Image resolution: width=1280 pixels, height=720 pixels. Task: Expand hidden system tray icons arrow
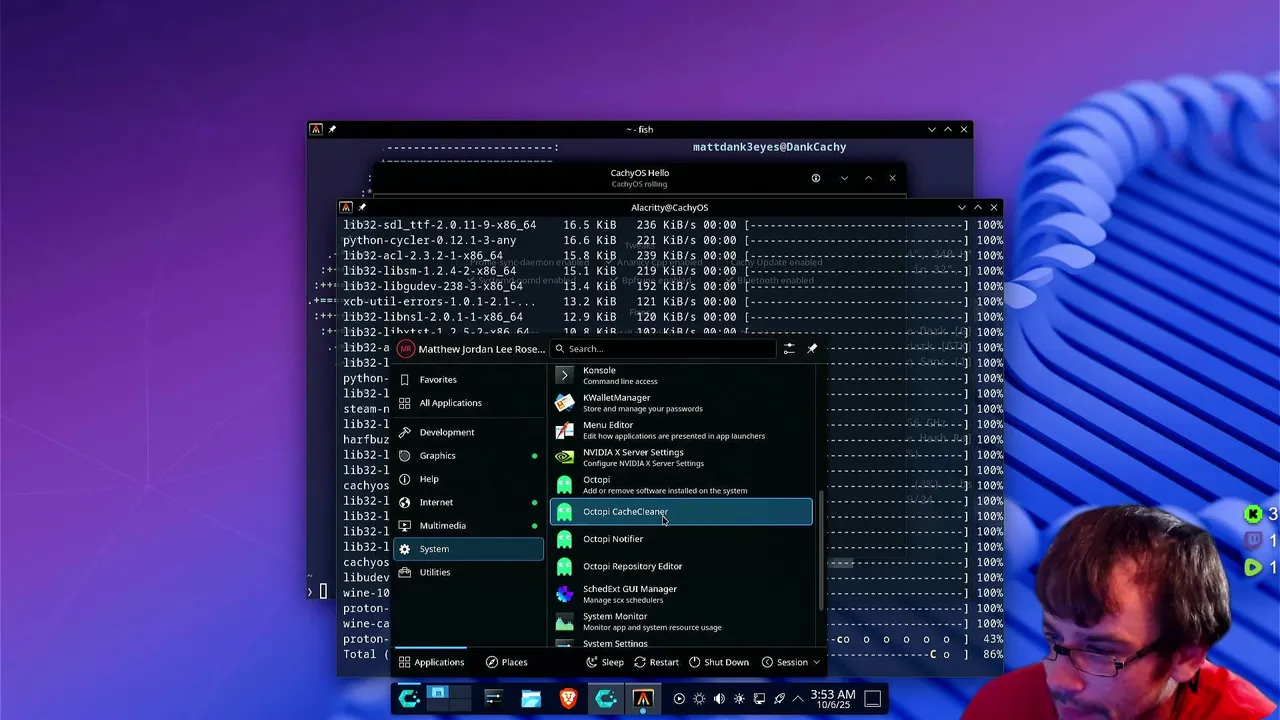tap(798, 699)
